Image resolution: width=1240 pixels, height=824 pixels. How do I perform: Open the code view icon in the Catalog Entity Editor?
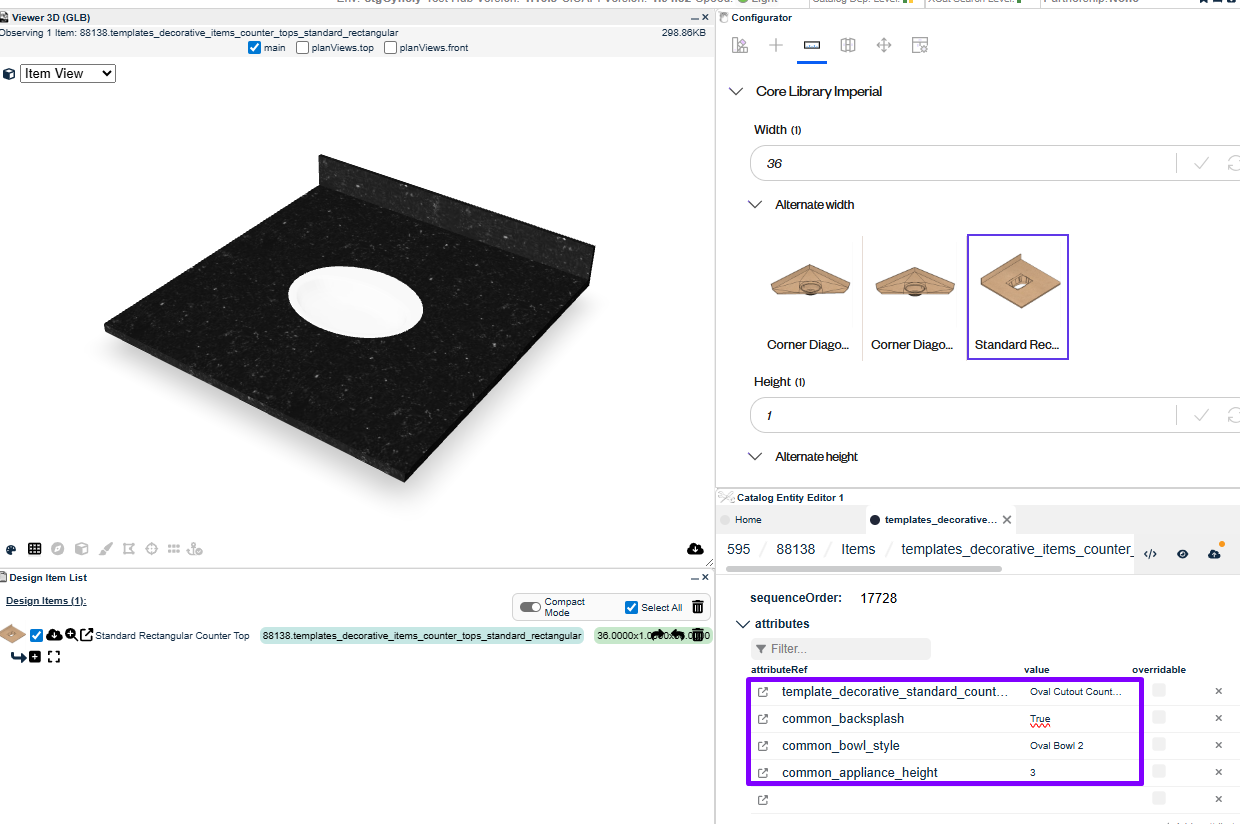1150,553
